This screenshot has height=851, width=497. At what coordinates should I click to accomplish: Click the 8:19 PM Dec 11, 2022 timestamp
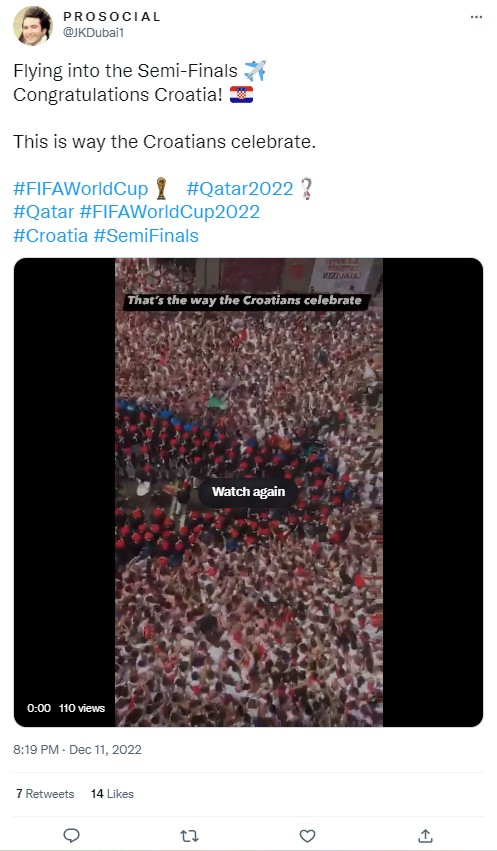[x=78, y=750]
